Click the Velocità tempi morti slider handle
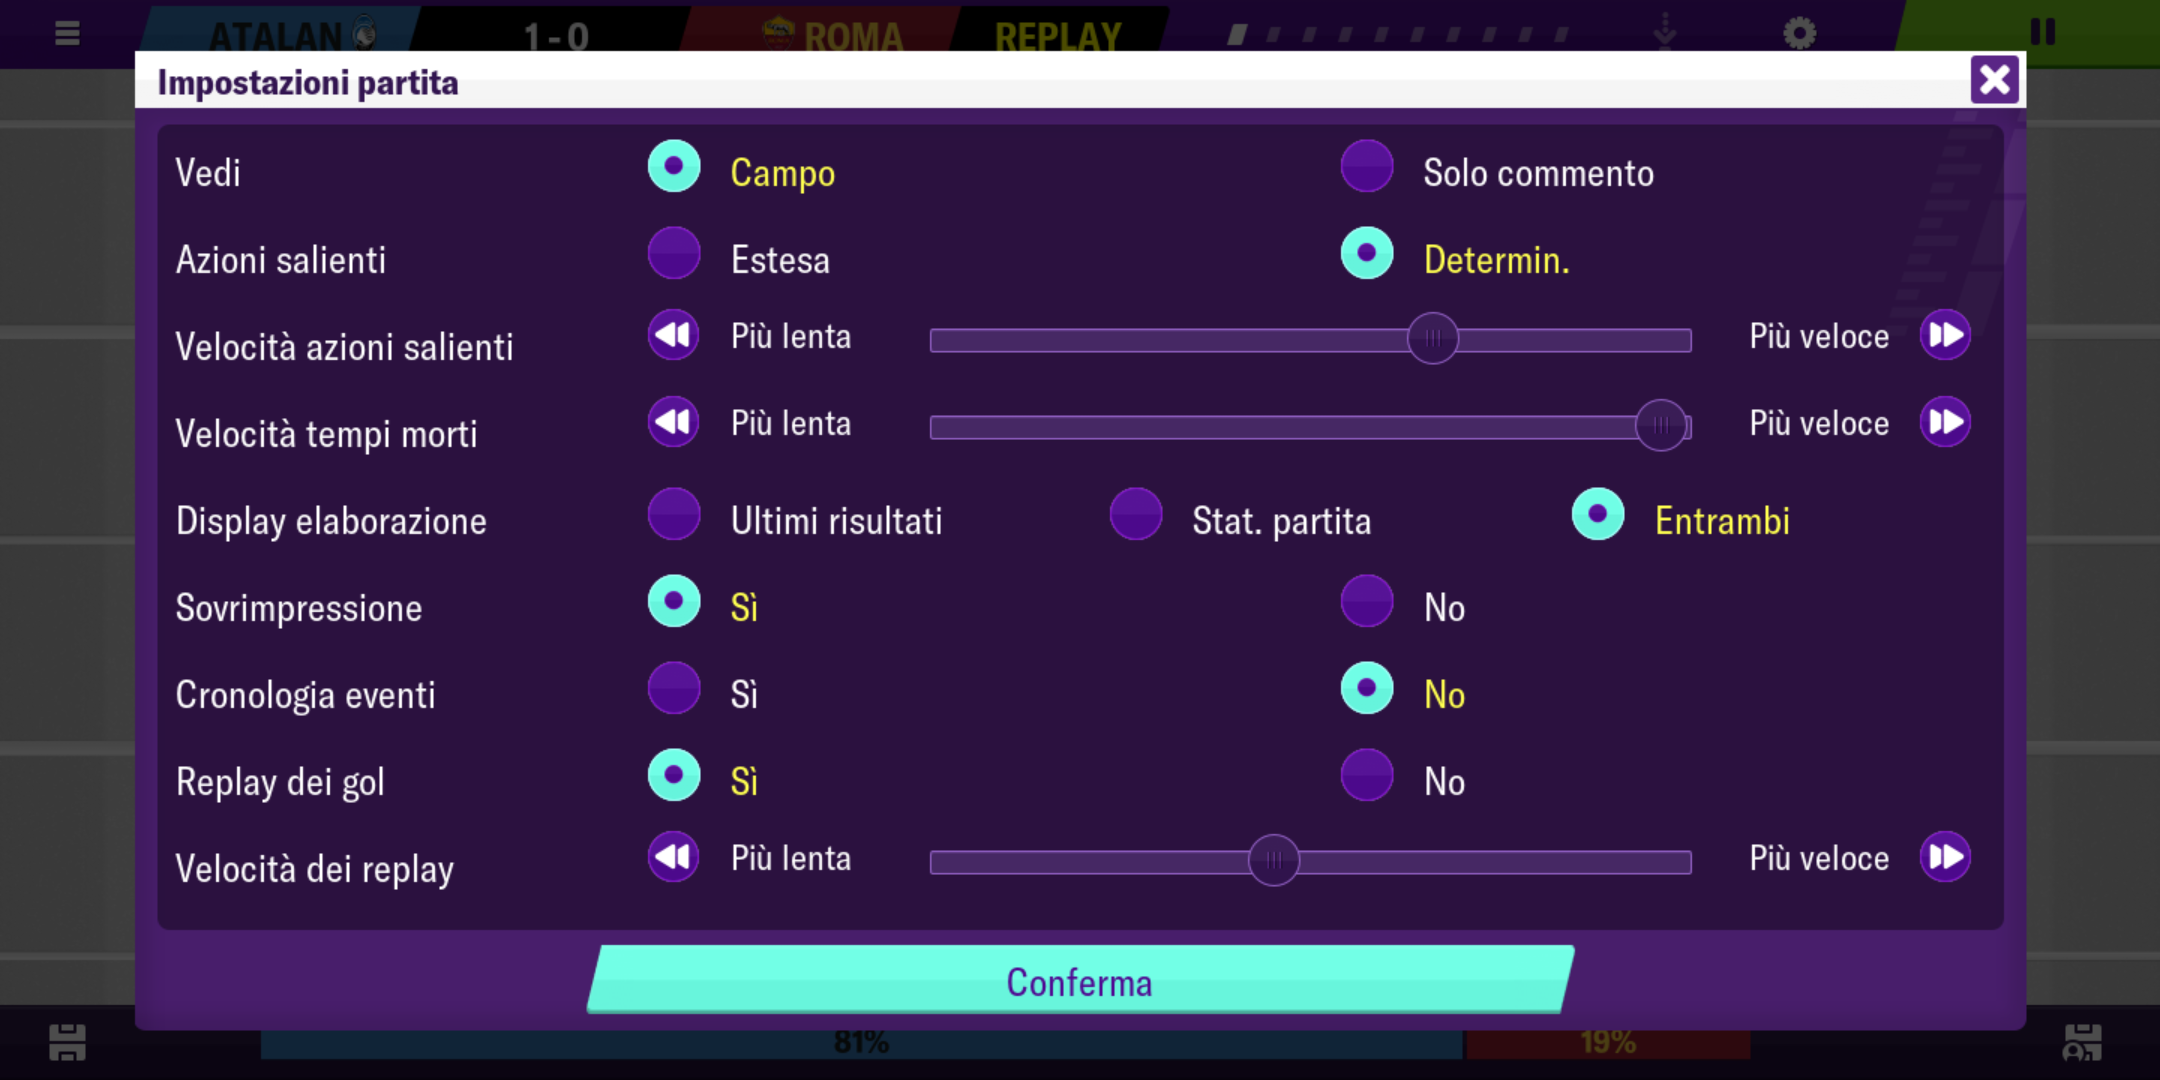 [x=1661, y=426]
